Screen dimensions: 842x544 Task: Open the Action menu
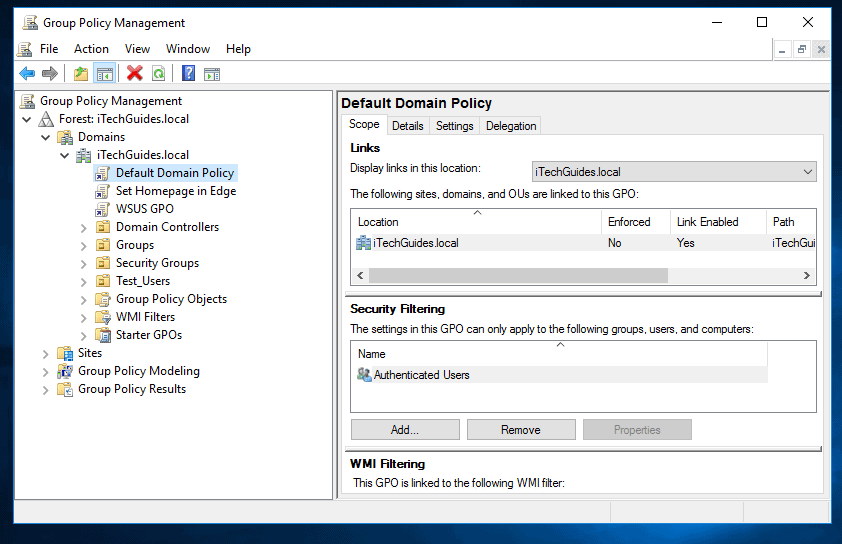[91, 49]
